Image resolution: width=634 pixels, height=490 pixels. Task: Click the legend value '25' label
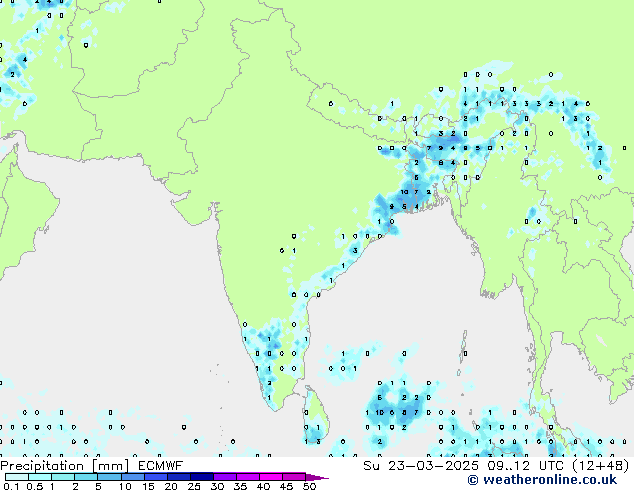[x=194, y=486]
